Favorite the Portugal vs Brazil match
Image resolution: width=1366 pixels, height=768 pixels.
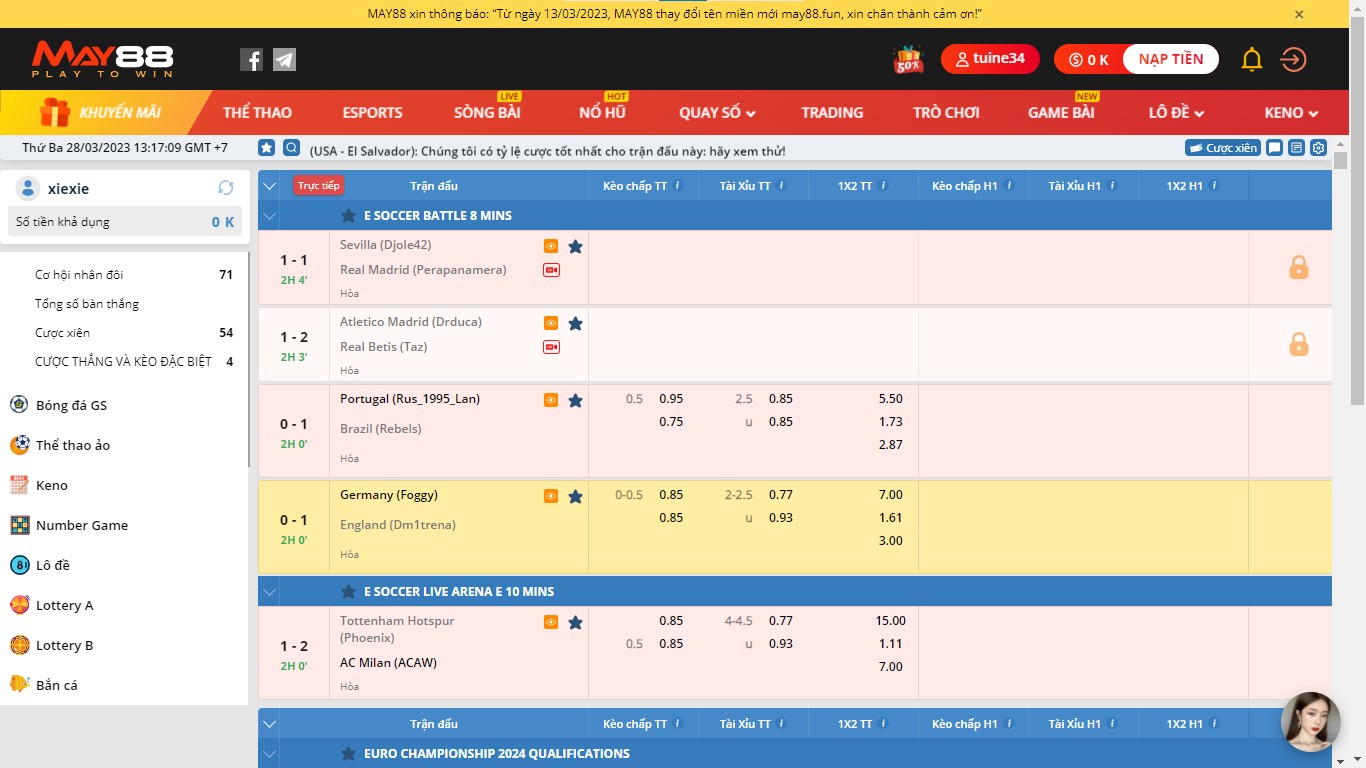tap(575, 400)
